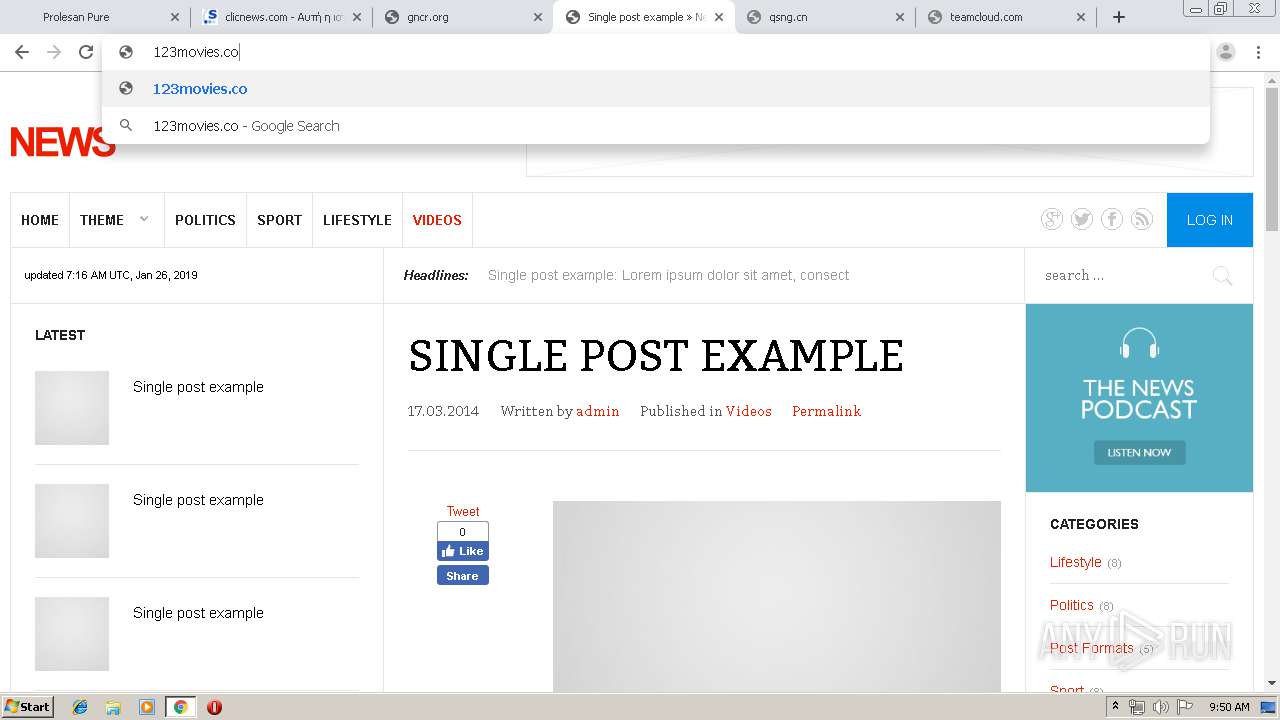1280x720 pixels.
Task: Open the media player taskbar icon
Action: tap(147, 707)
